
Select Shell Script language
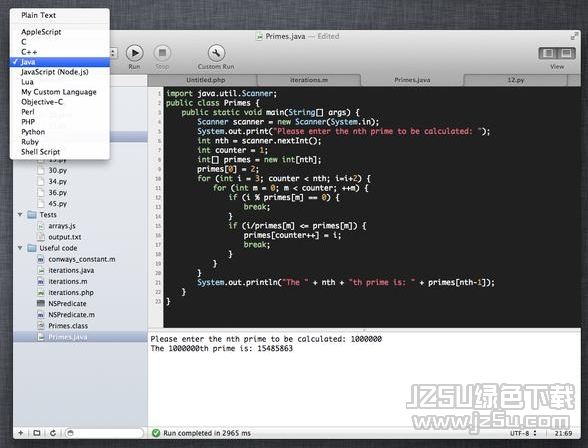(x=40, y=152)
